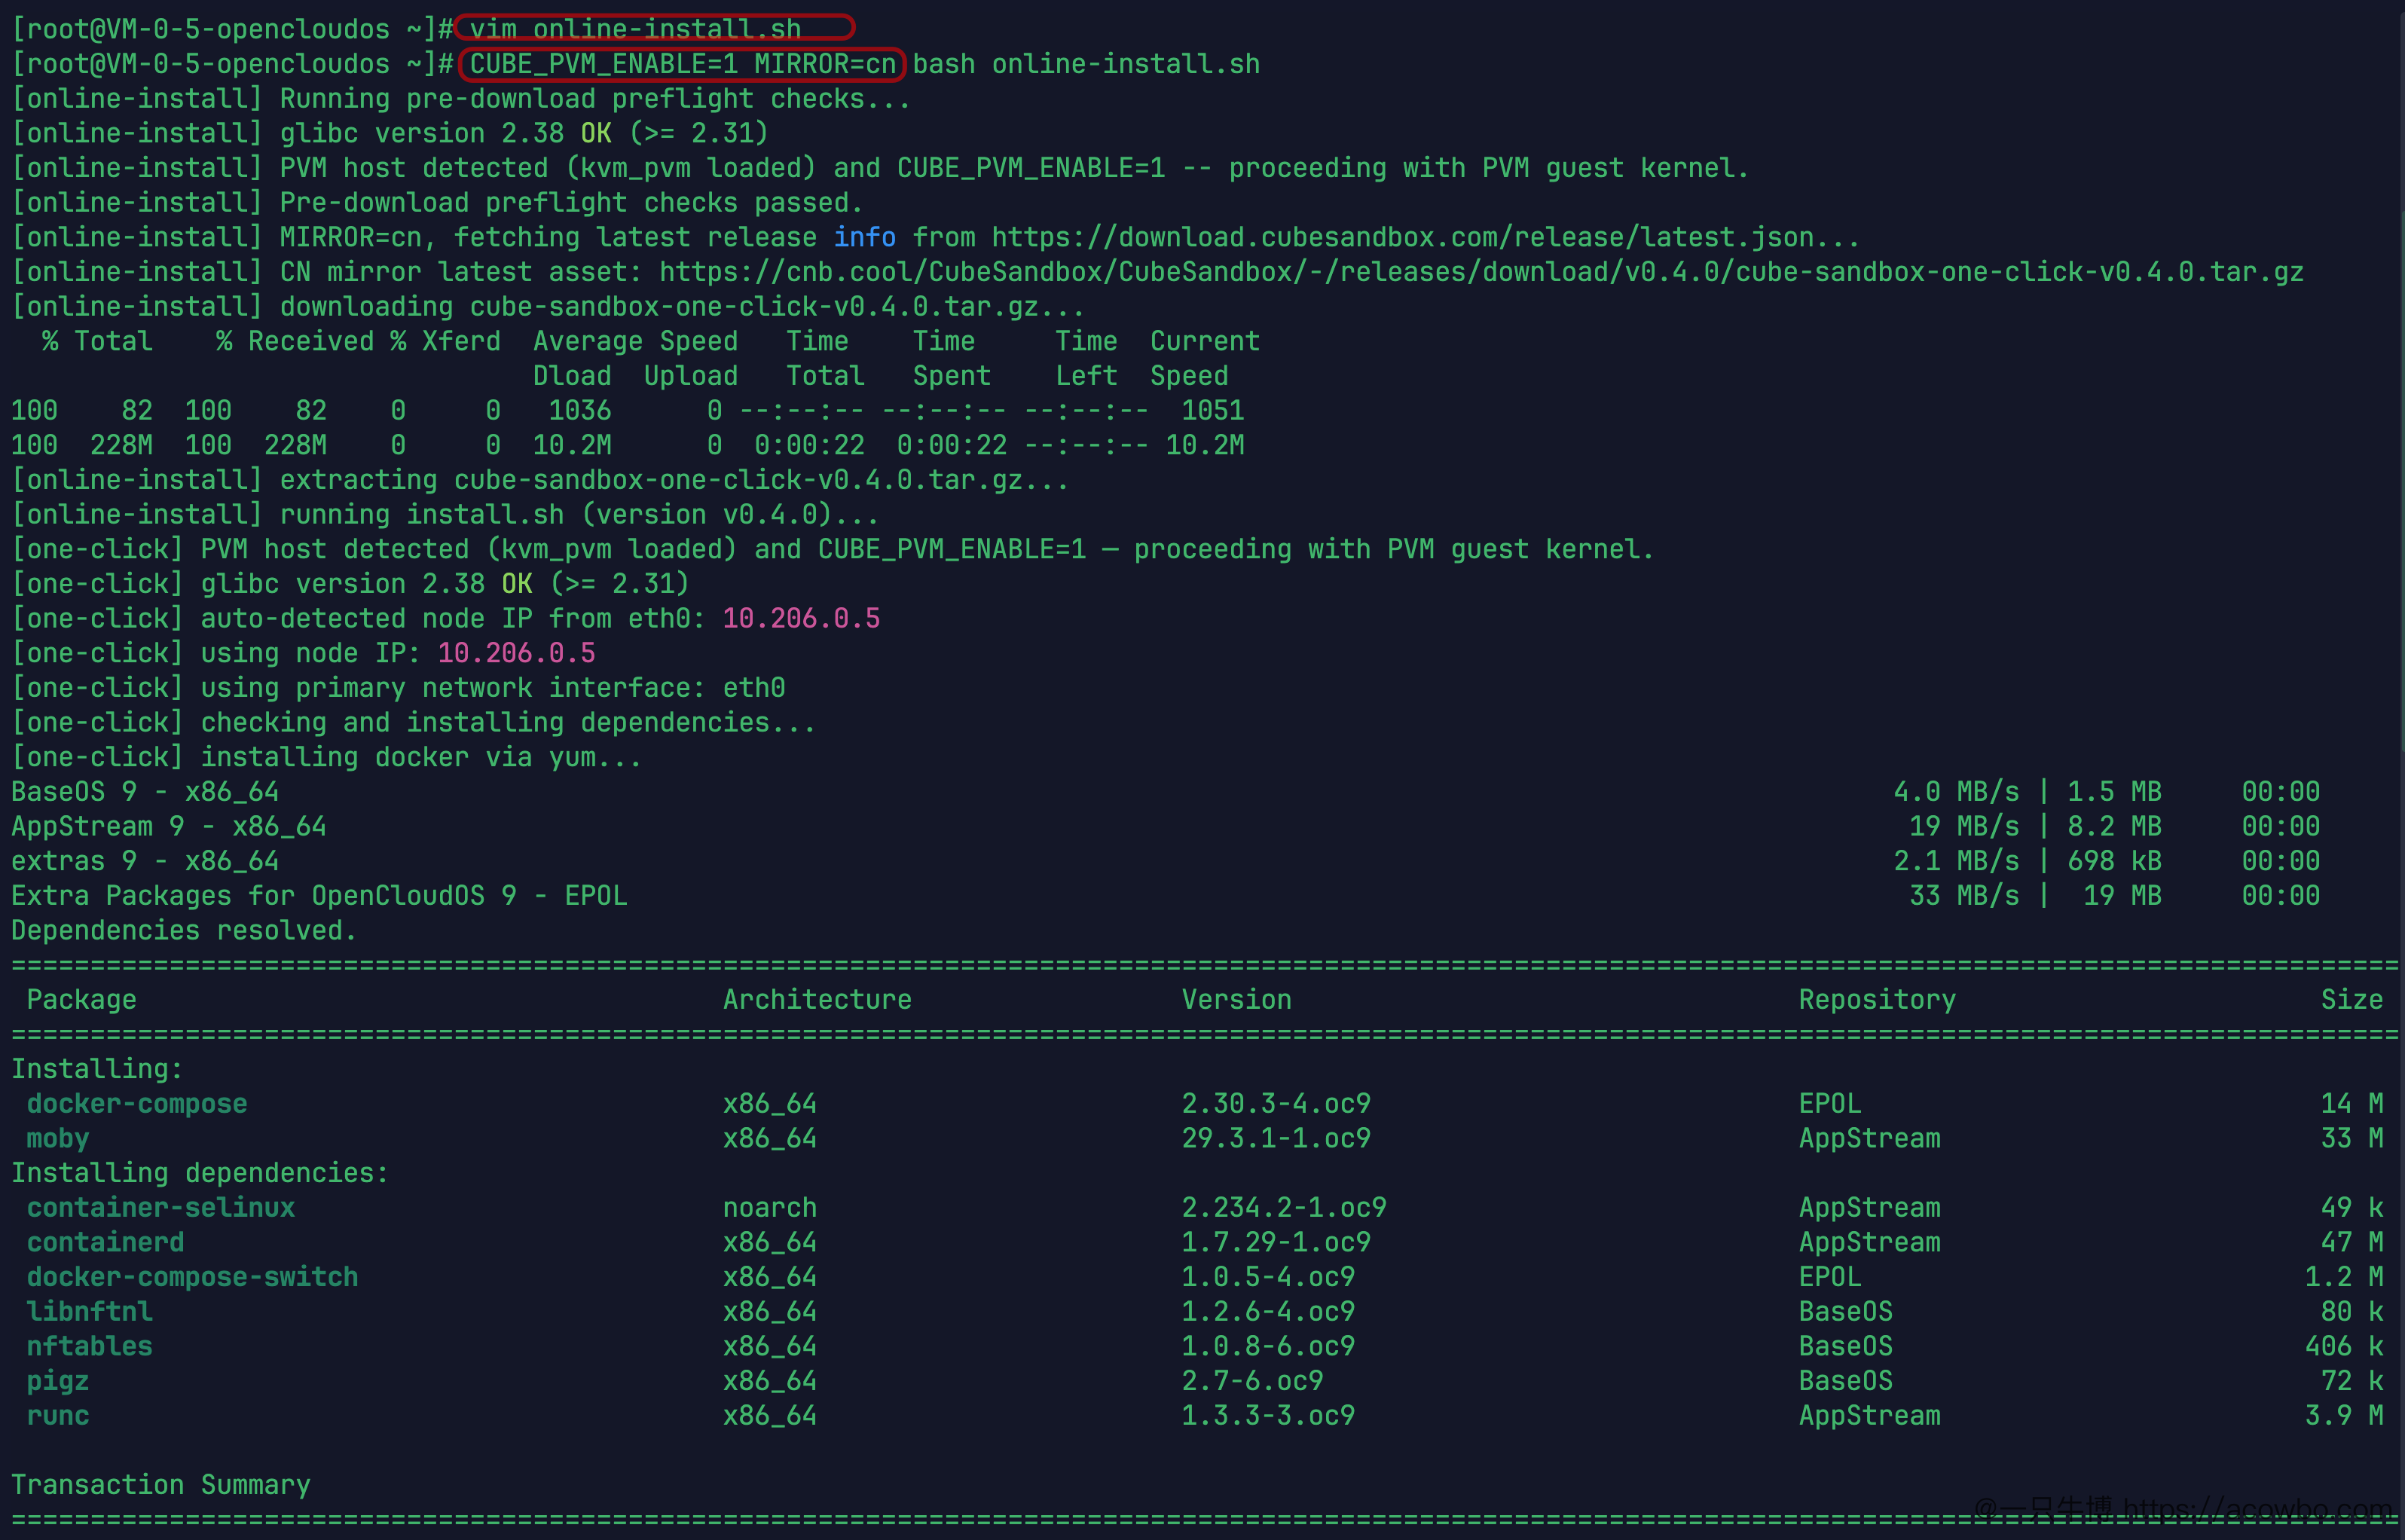
Task: Click the 'Size' column header
Action: 2352,999
